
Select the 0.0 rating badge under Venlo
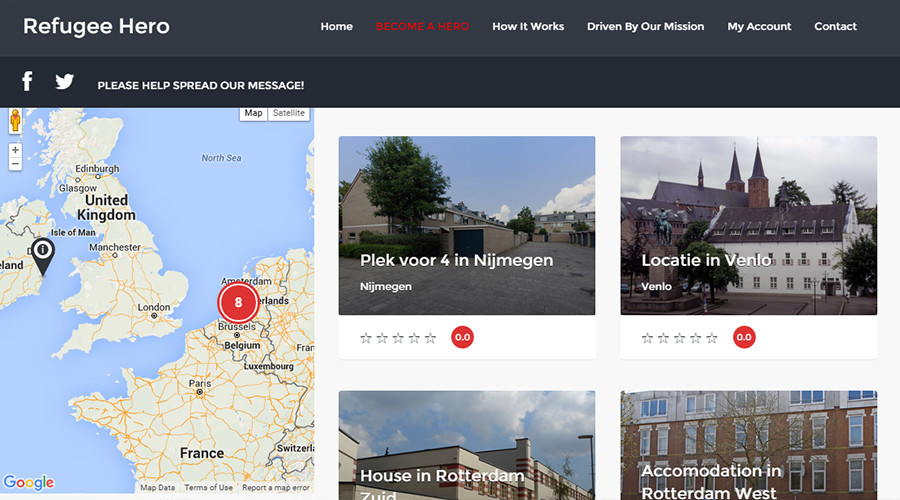[744, 338]
